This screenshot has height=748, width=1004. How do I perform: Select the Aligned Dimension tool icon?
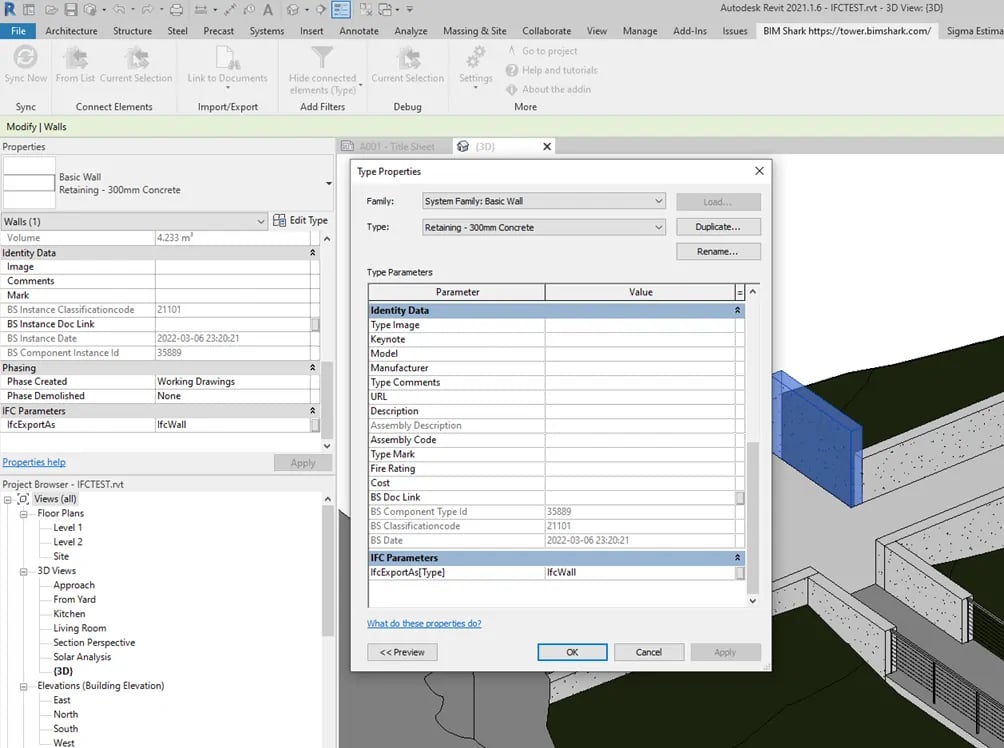[x=231, y=10]
